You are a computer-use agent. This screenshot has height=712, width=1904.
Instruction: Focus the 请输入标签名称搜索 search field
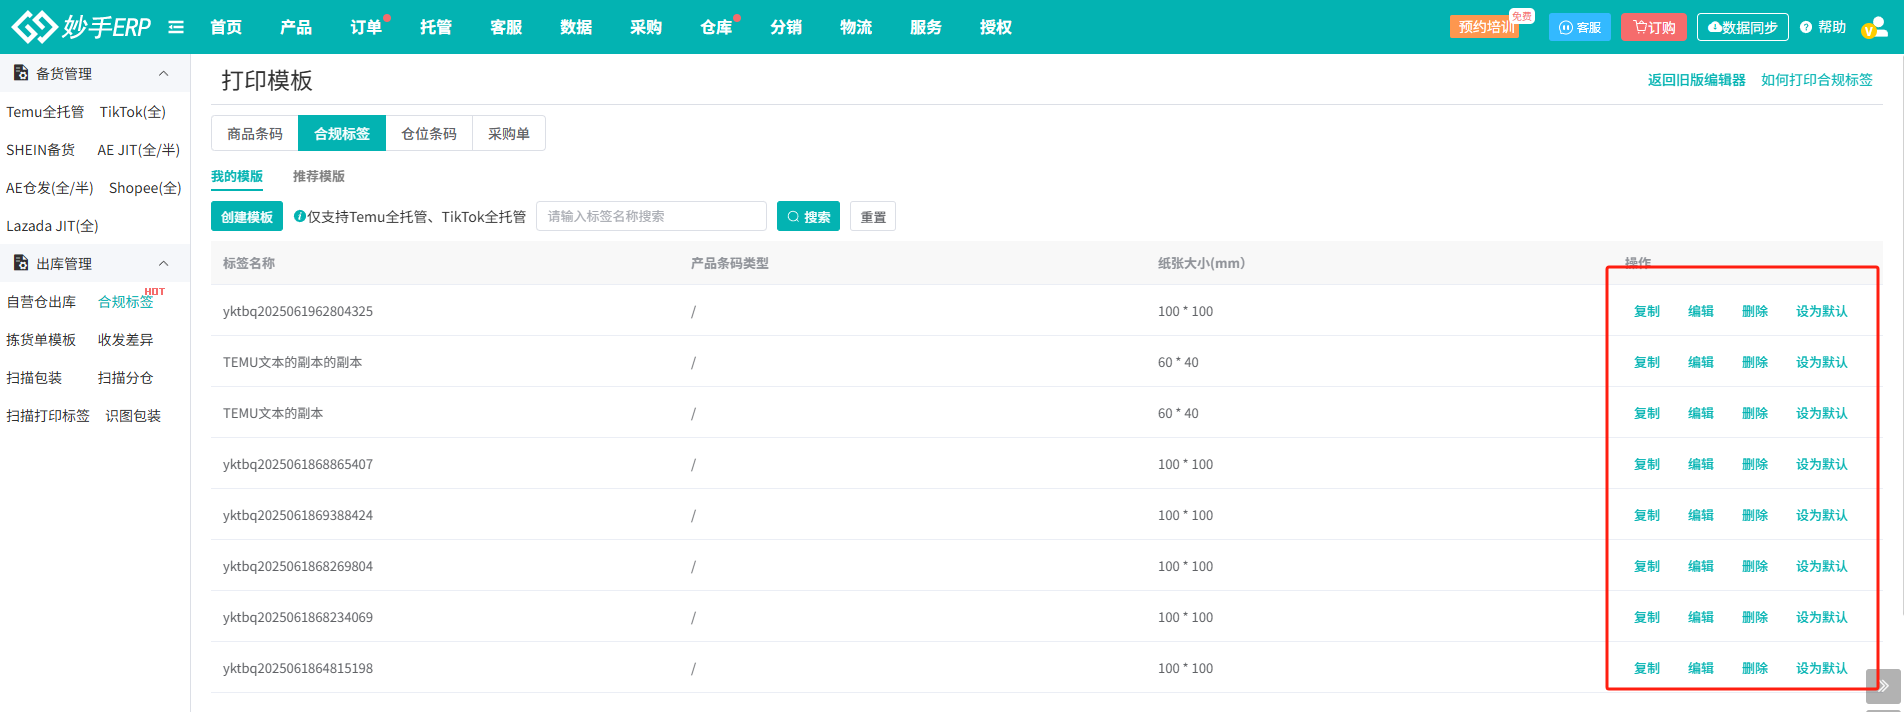(651, 216)
